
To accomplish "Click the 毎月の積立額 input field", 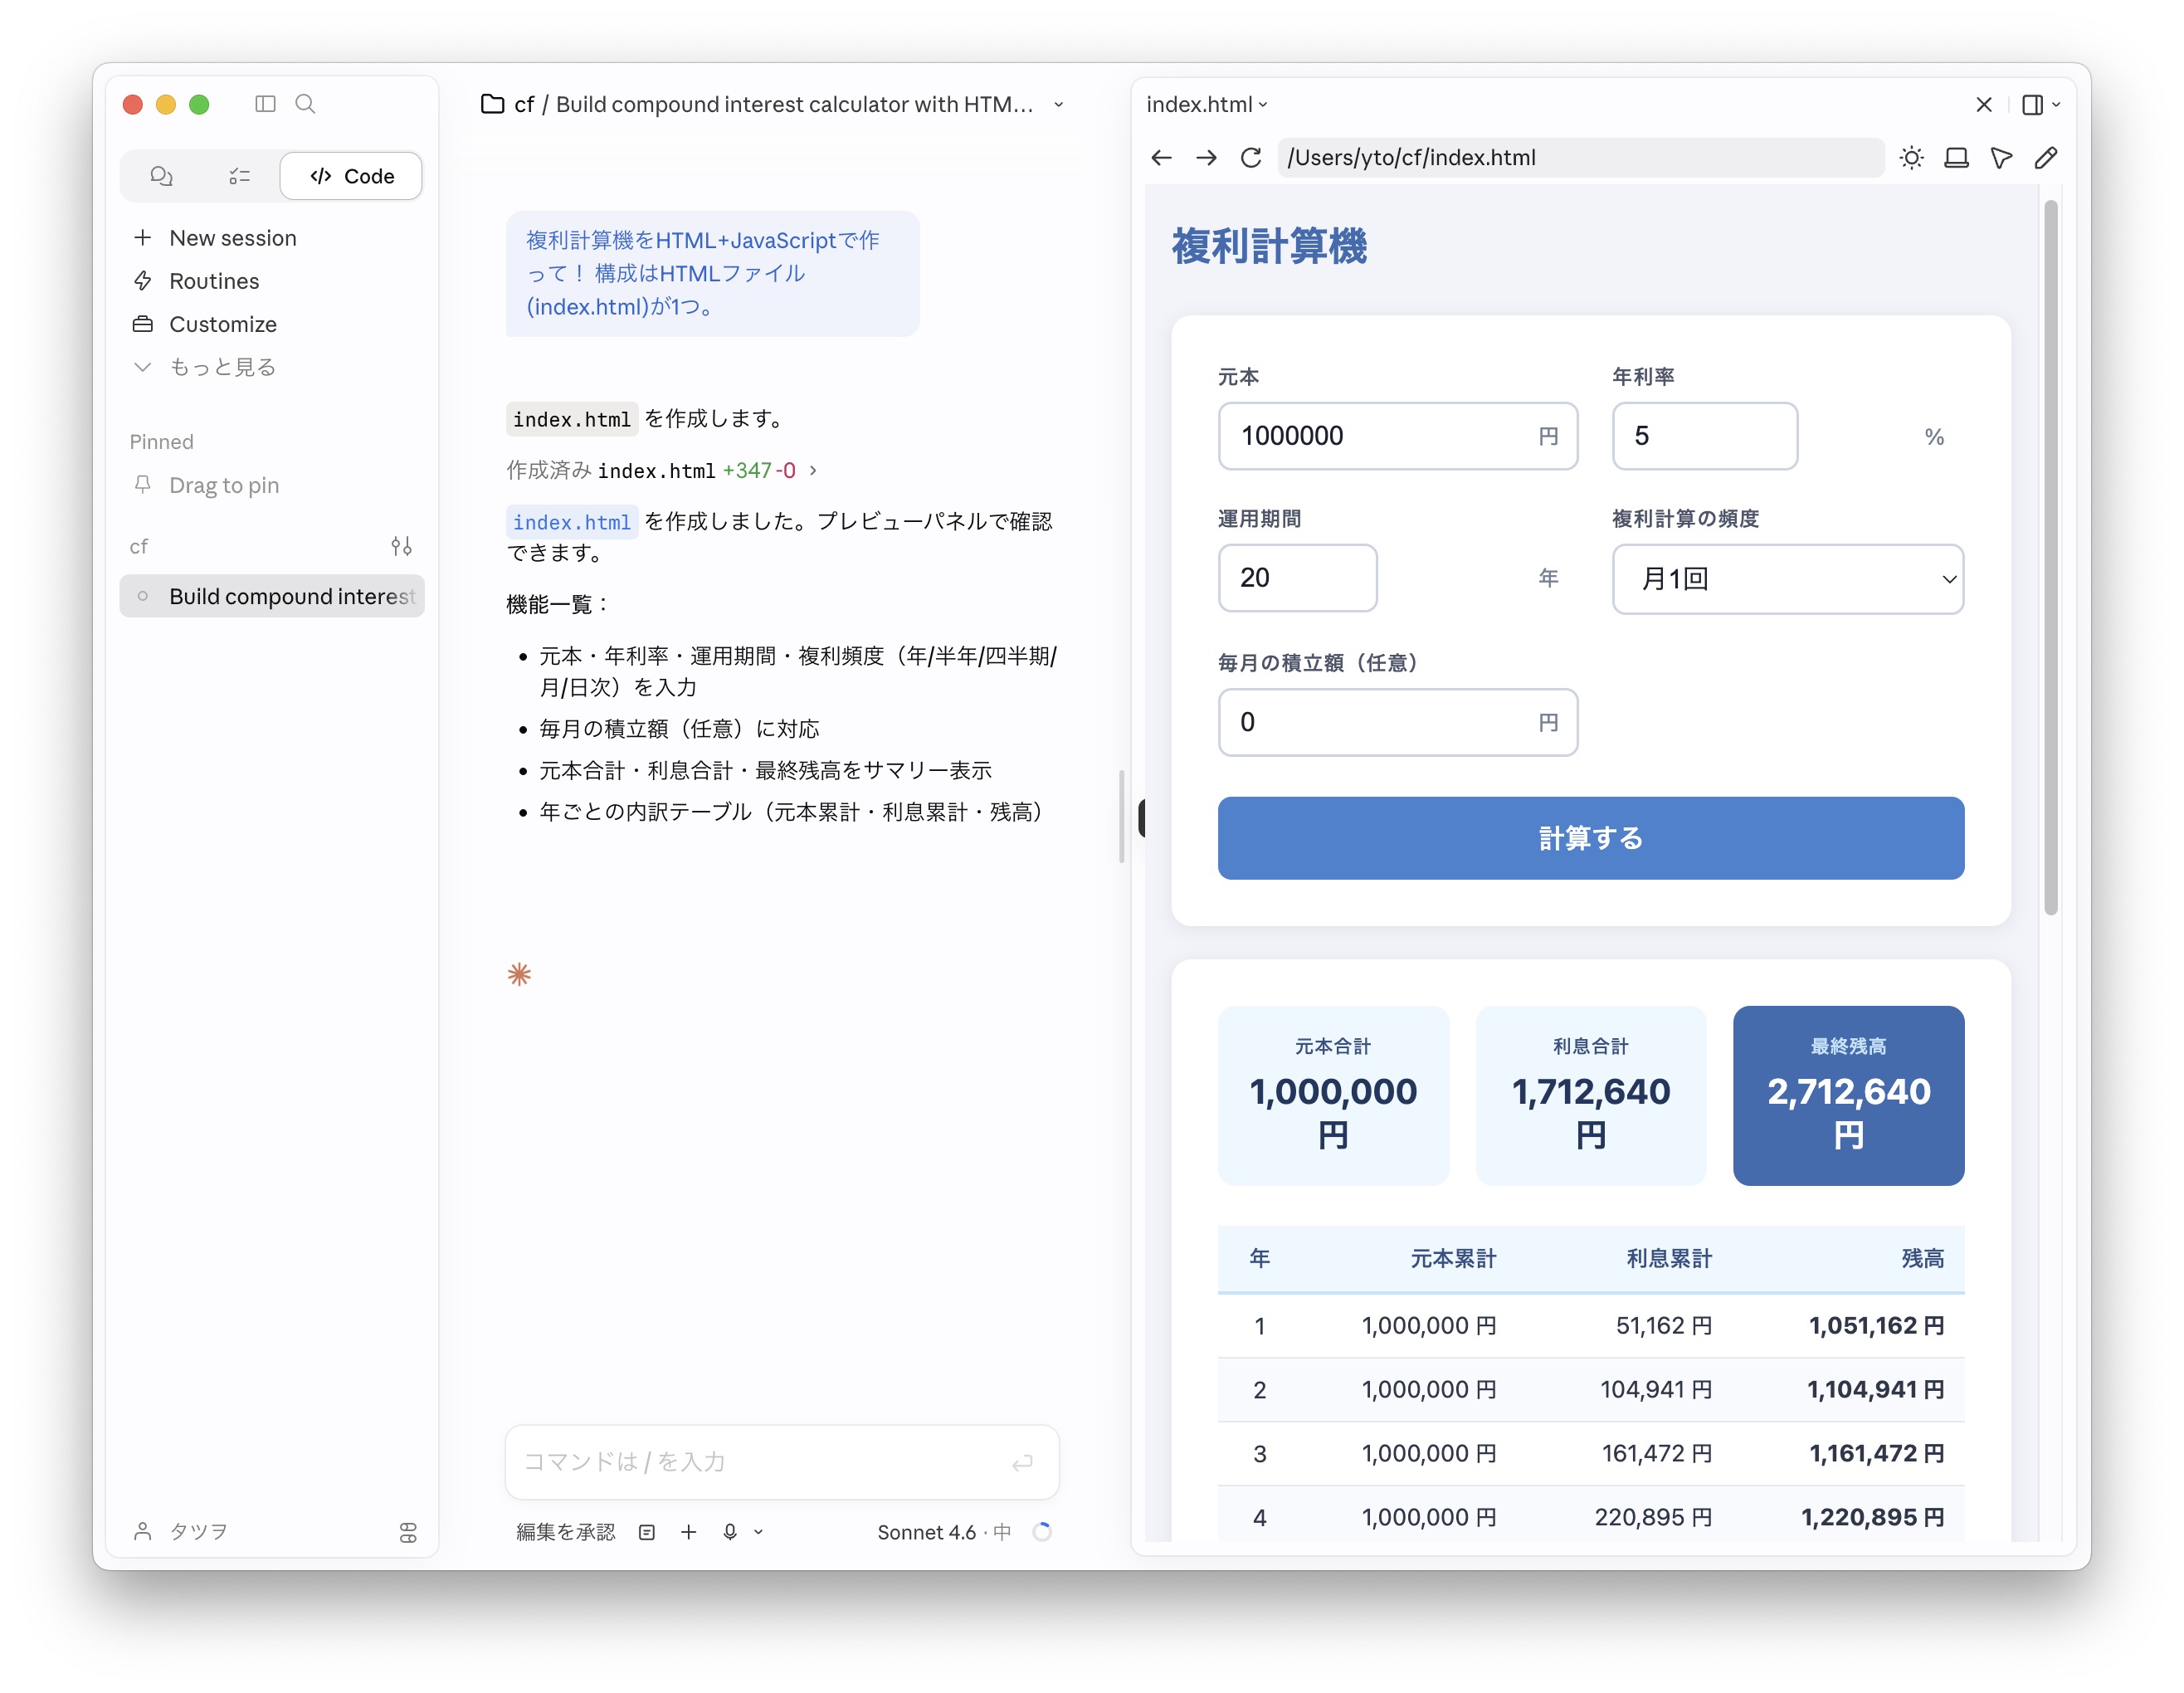I will click(x=1398, y=722).
